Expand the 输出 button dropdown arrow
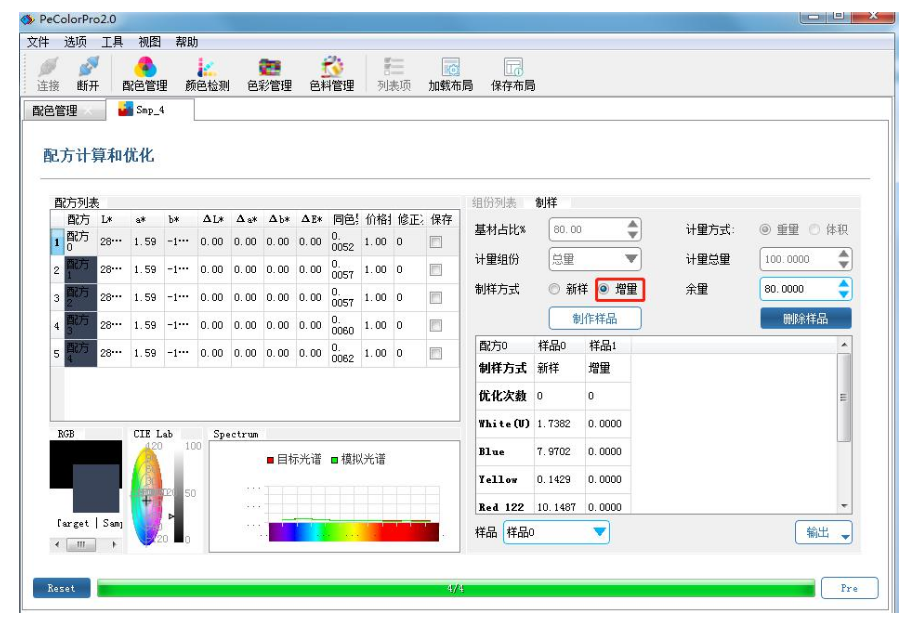This screenshot has height=628, width=917. tap(846, 536)
